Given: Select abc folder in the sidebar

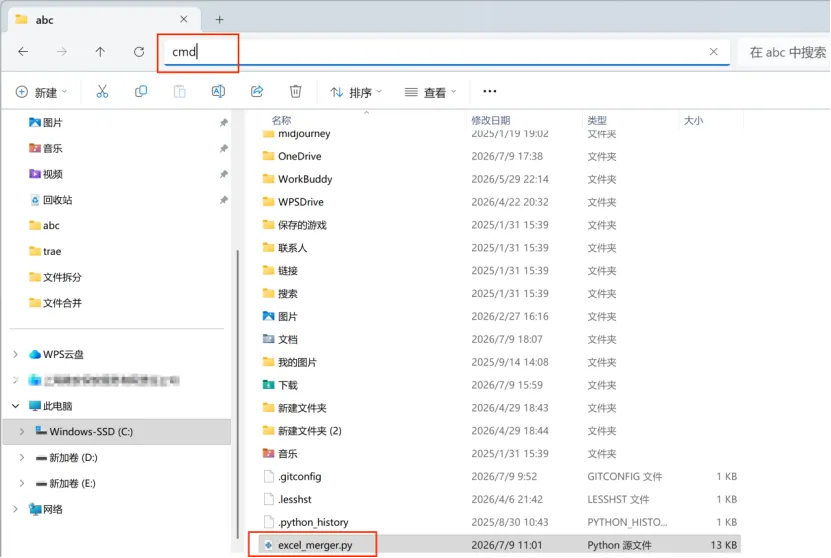Looking at the screenshot, I should [x=44, y=225].
